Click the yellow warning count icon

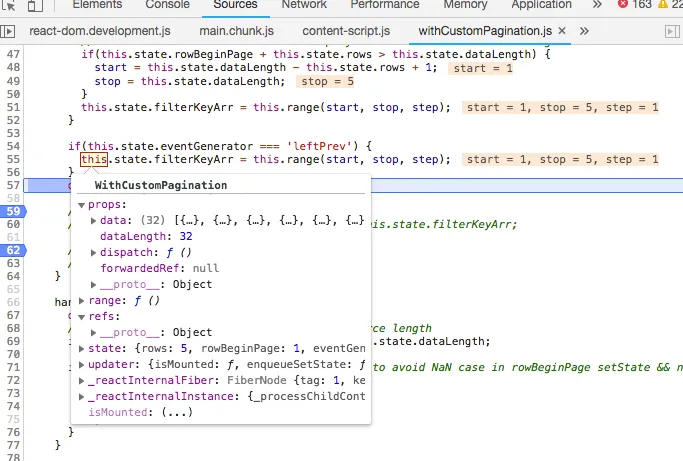(663, 4)
